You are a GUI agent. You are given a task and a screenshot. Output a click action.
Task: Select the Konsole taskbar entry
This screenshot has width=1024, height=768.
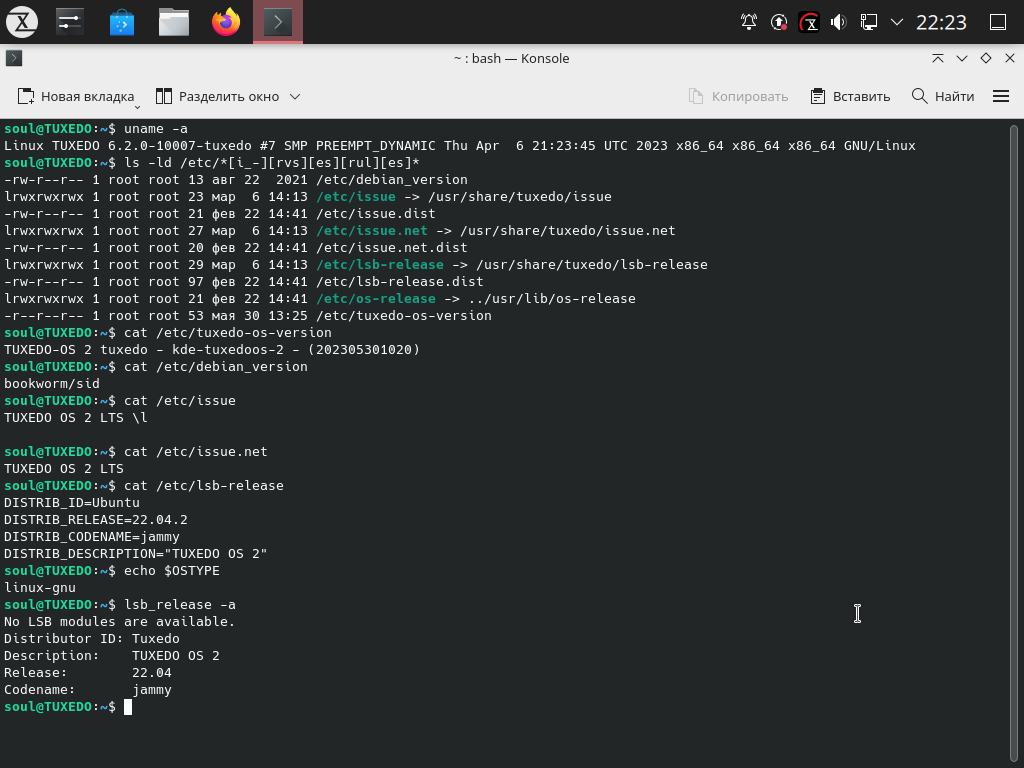pyautogui.click(x=278, y=22)
